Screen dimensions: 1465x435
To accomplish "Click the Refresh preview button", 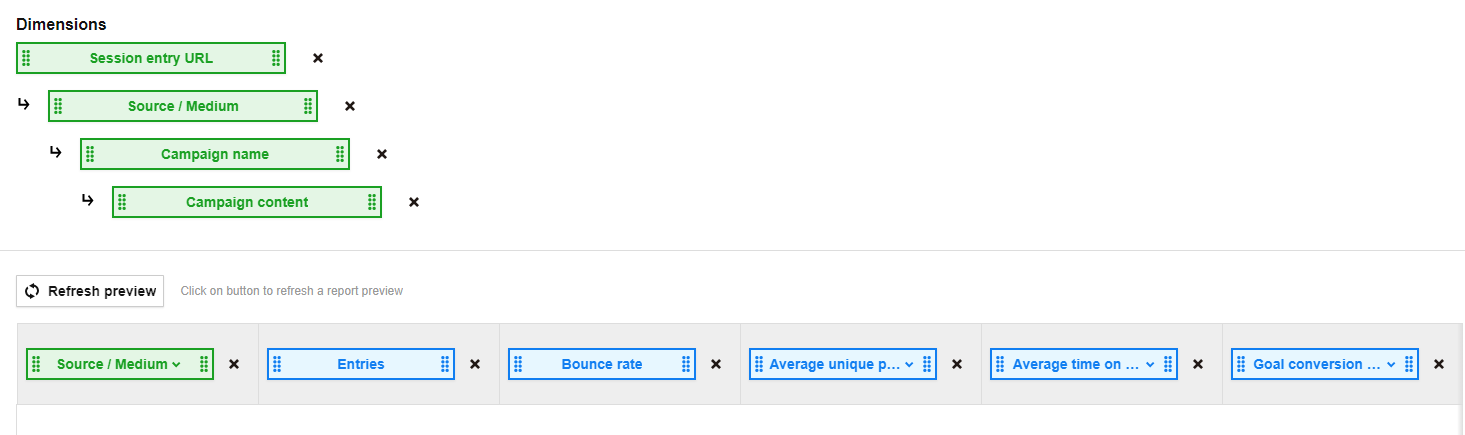I will click(x=90, y=291).
